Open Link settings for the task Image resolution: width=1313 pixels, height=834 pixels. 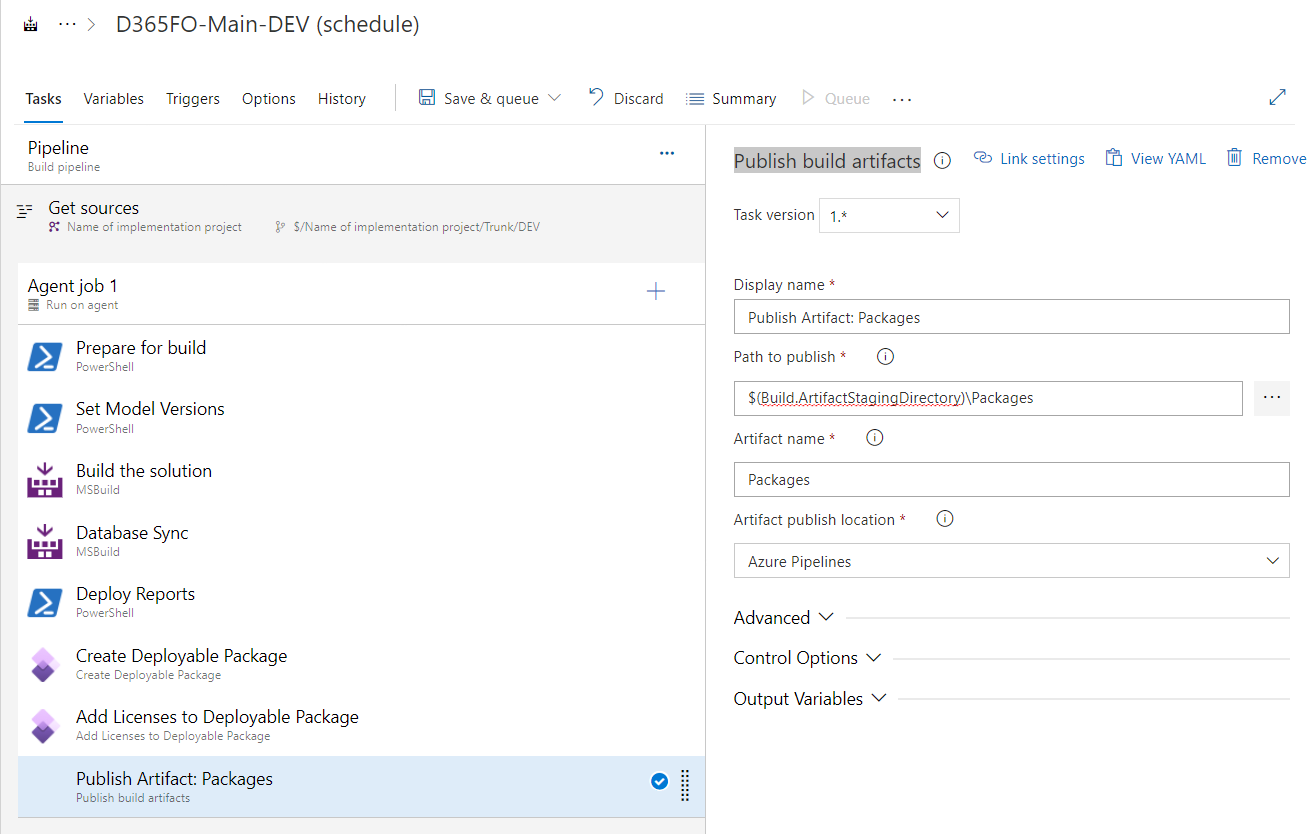point(1028,158)
